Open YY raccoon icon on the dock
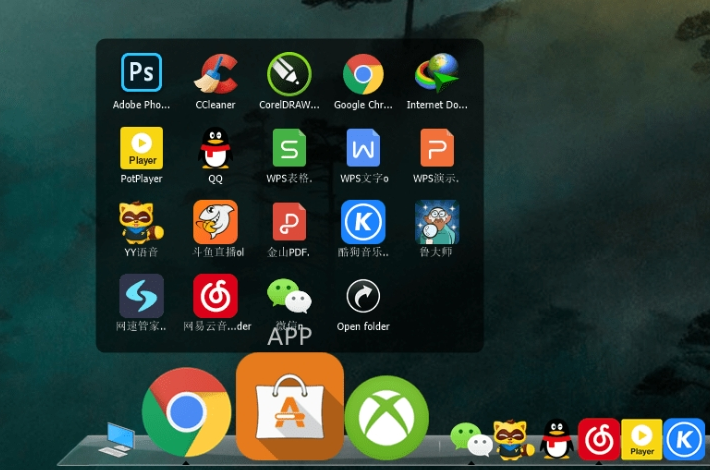 click(513, 439)
